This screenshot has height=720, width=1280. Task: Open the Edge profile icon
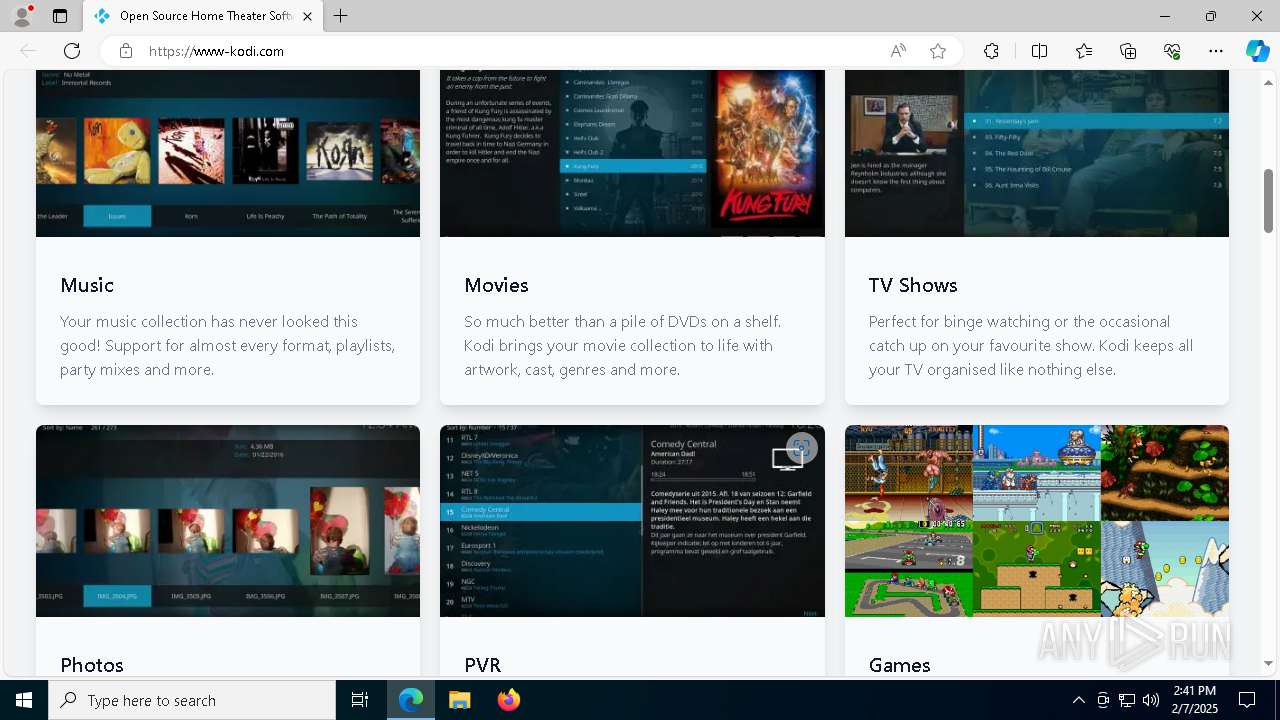click(x=22, y=16)
